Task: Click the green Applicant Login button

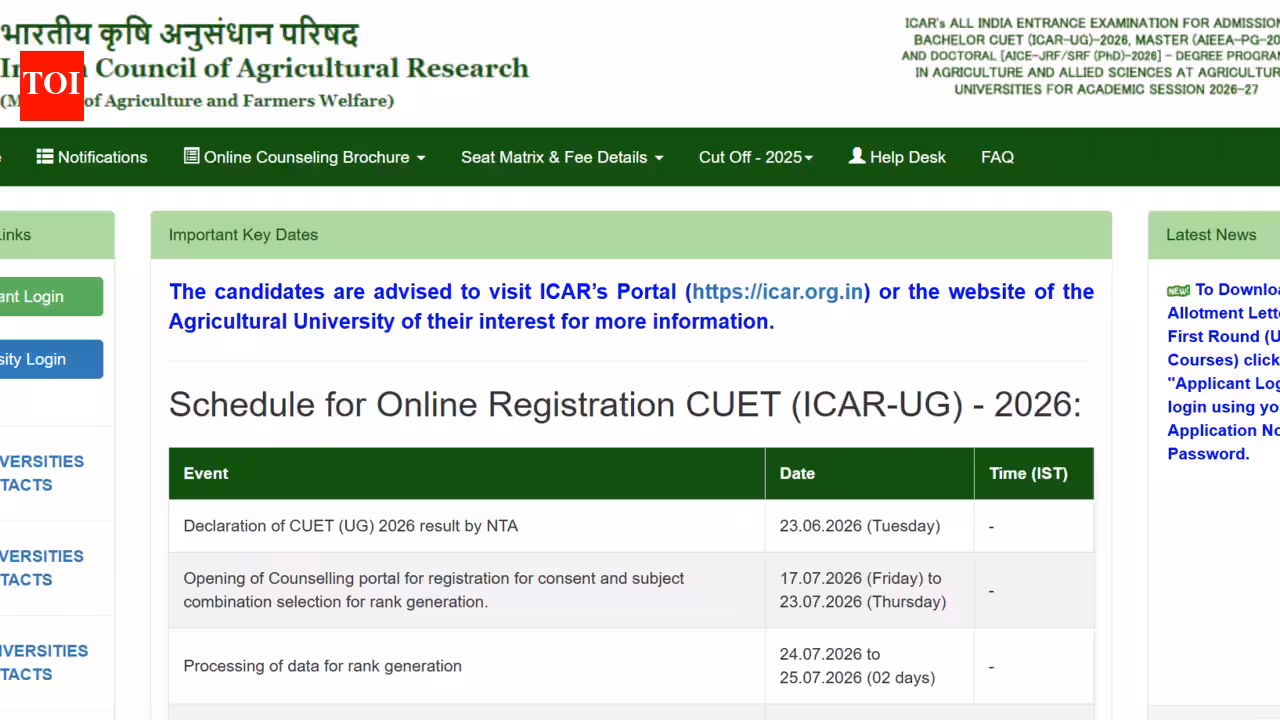Action: [x=50, y=297]
